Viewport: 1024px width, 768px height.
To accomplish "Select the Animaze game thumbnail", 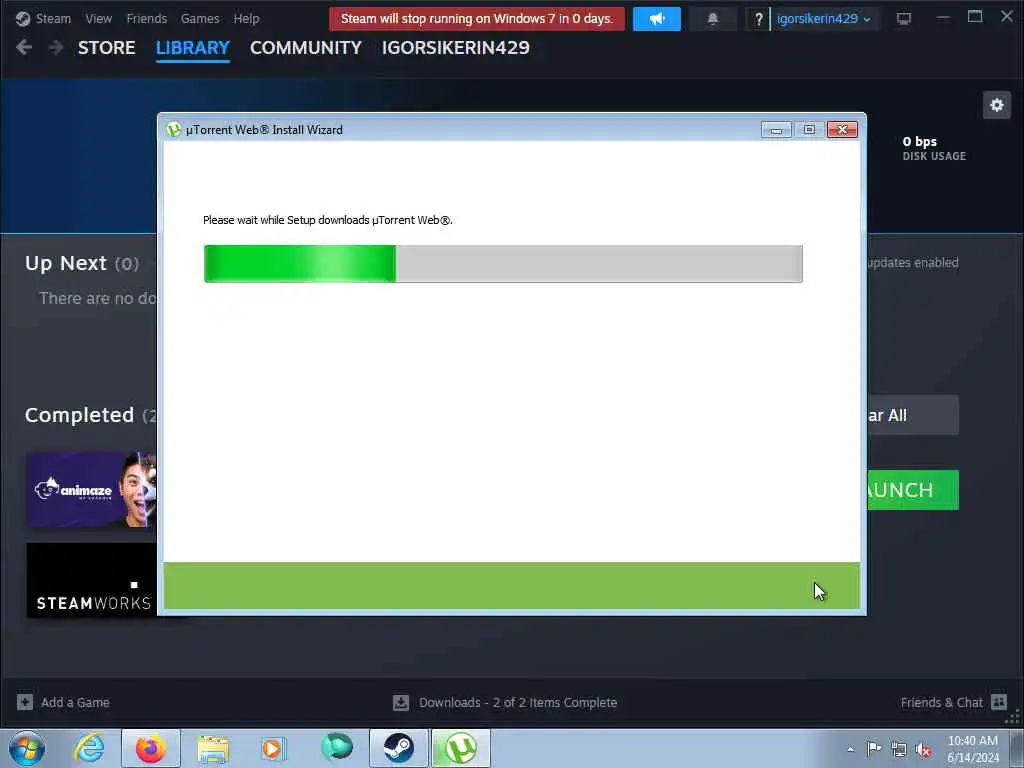I will (x=91, y=489).
